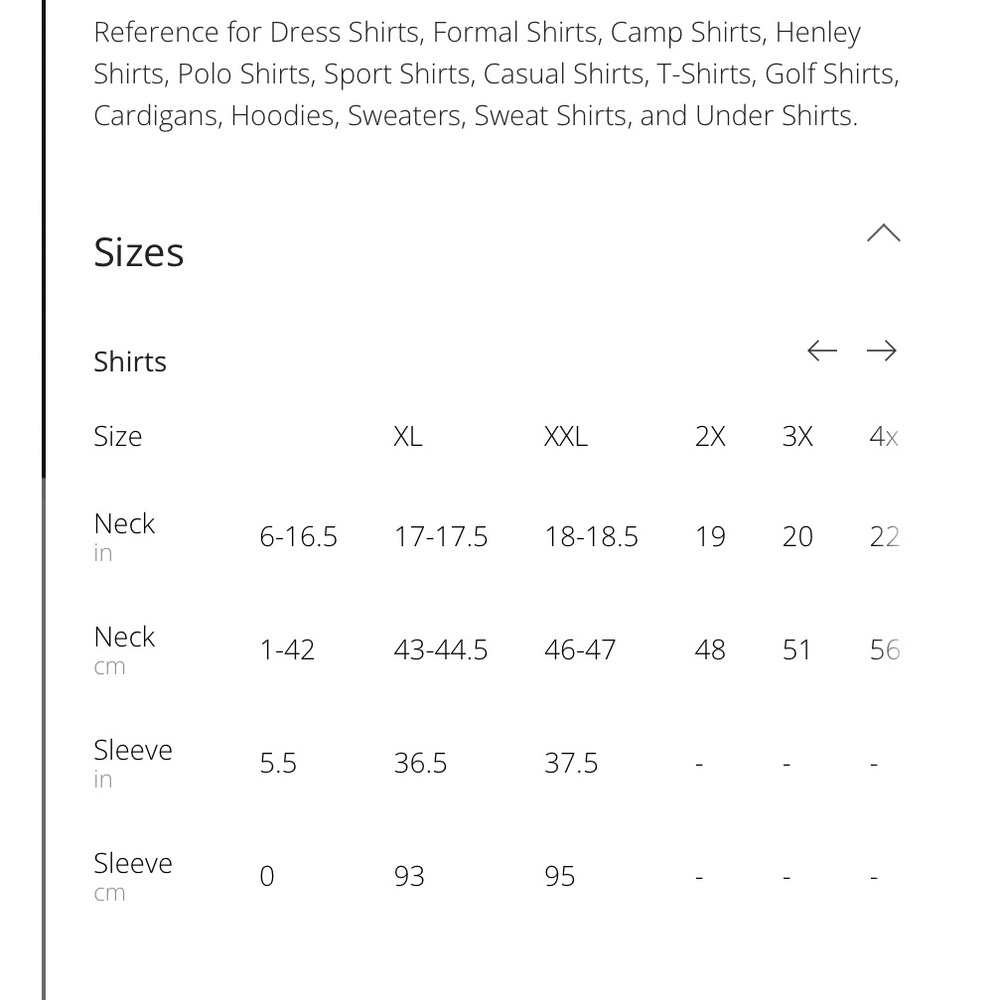Select the 2X size column header
Viewport: 1000px width, 1000px height.
click(710, 437)
